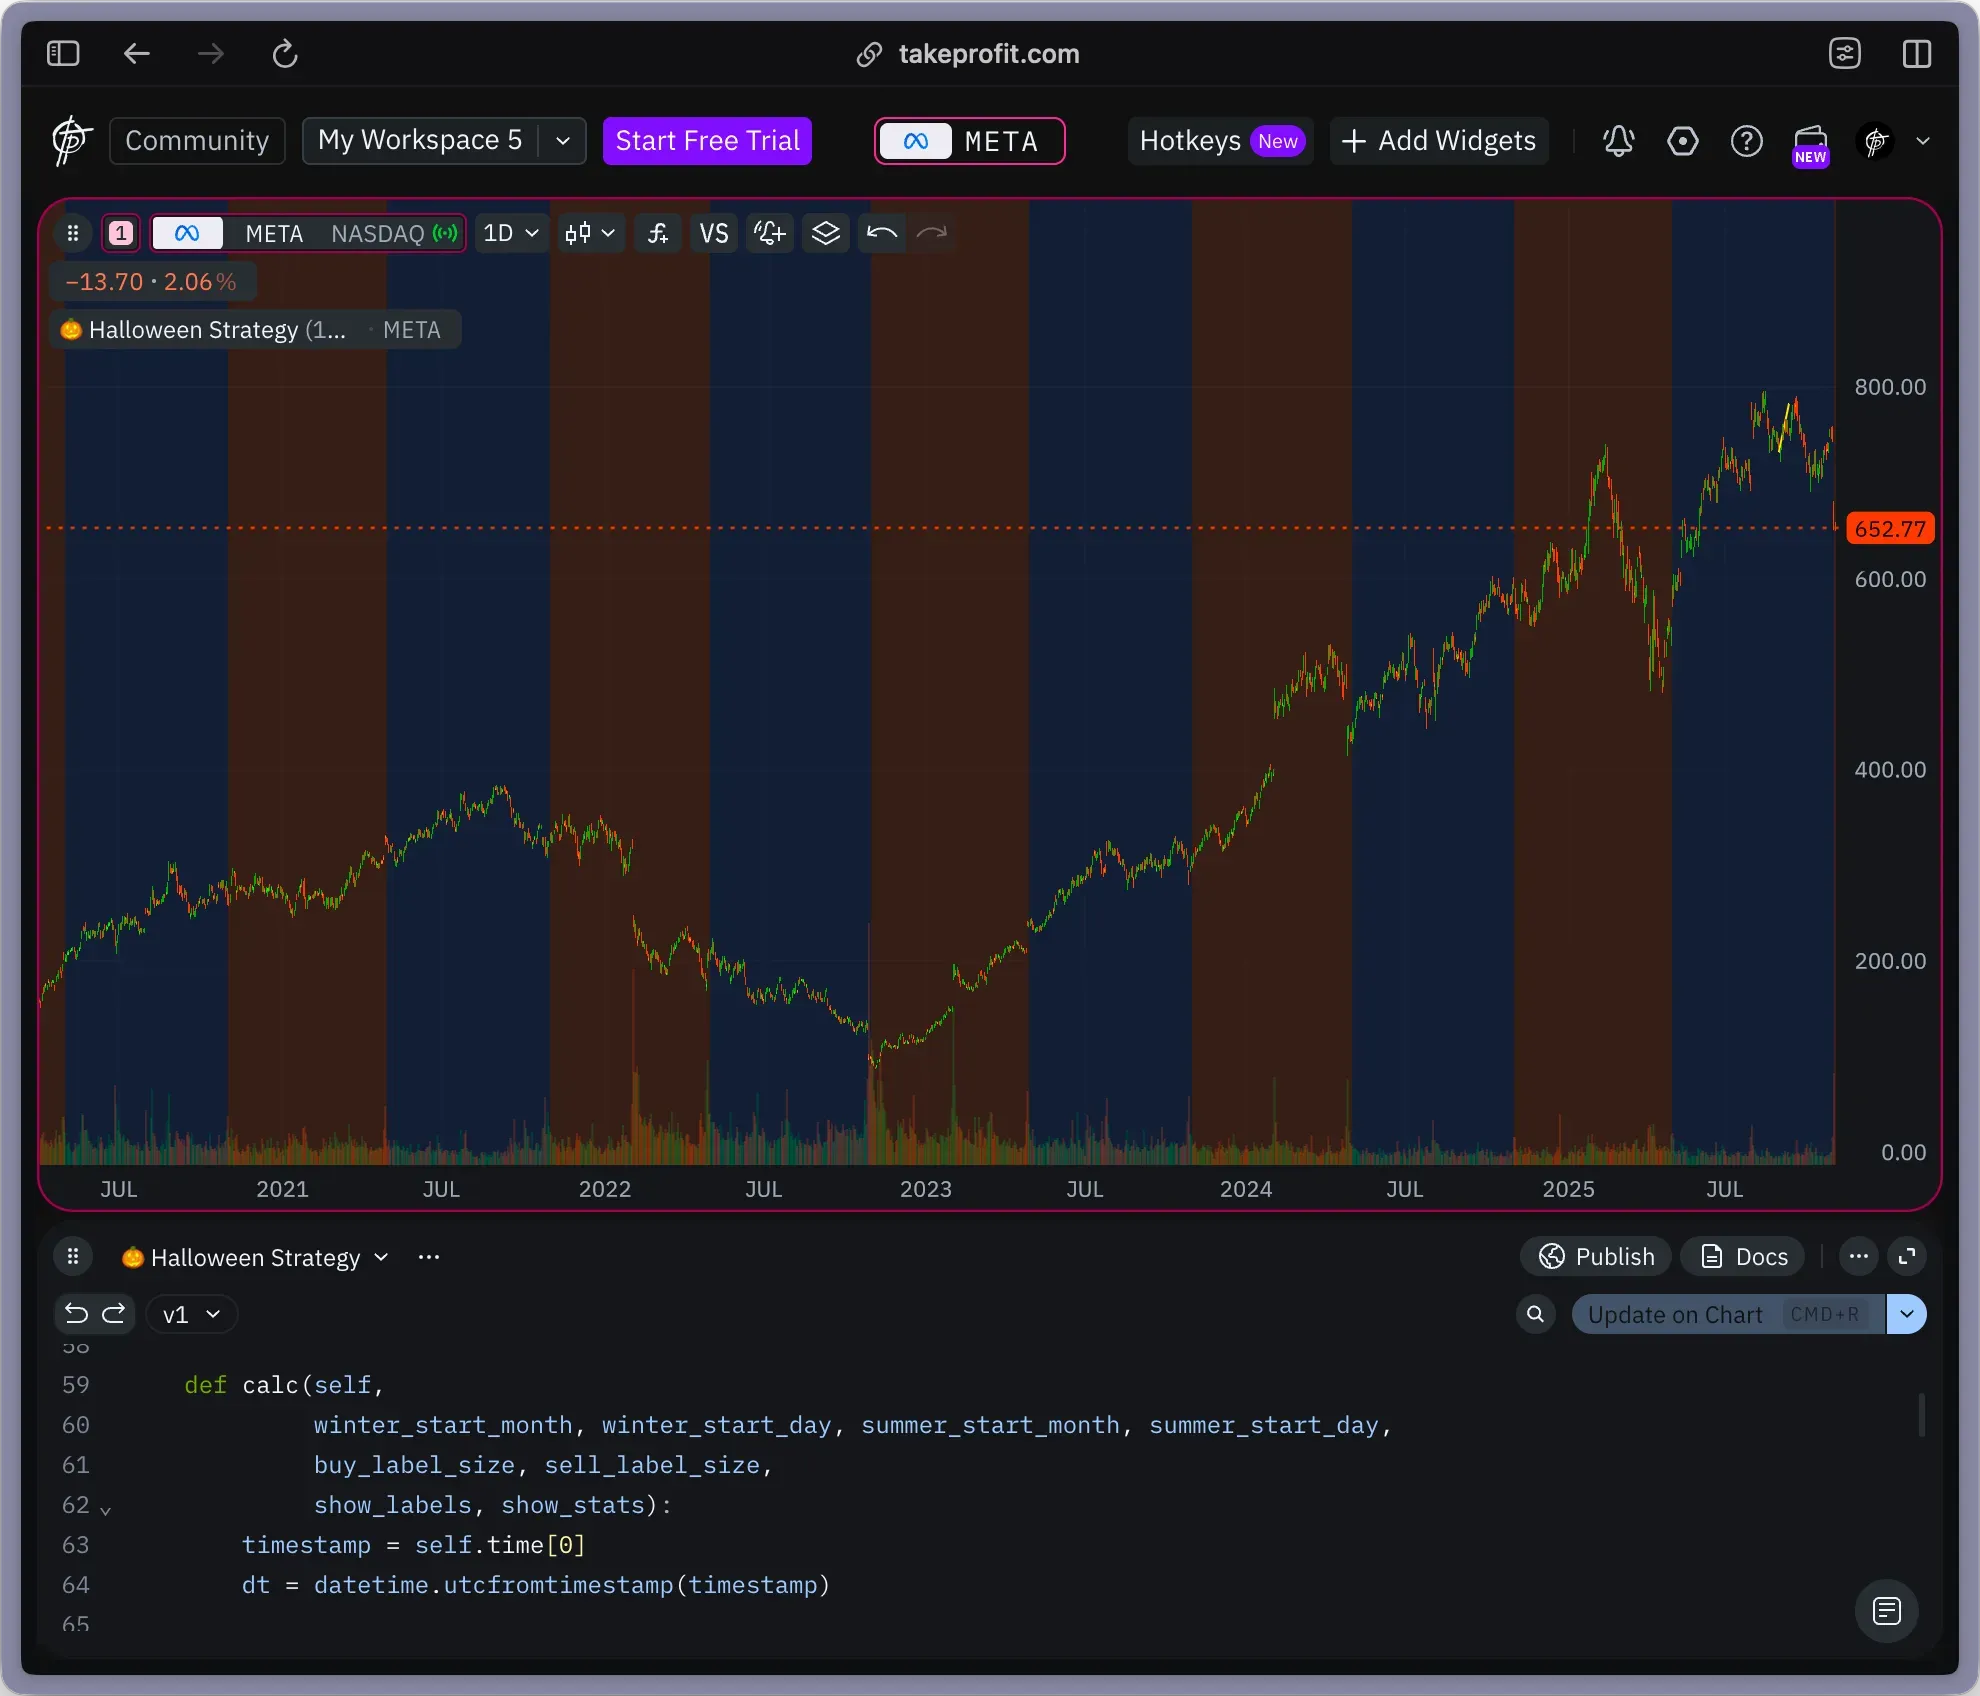Toggle the browser sidebar panel

click(x=63, y=53)
